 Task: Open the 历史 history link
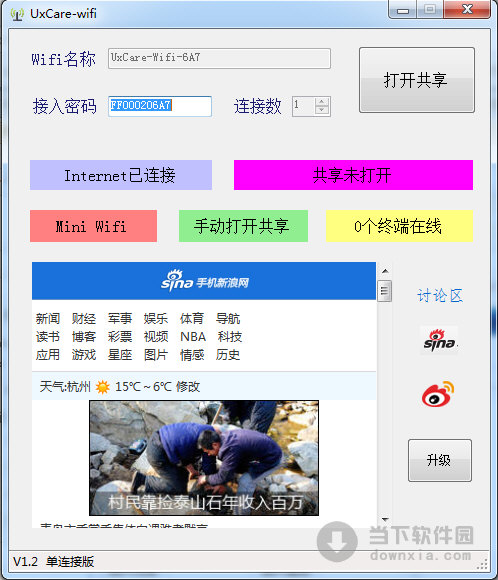point(228,355)
